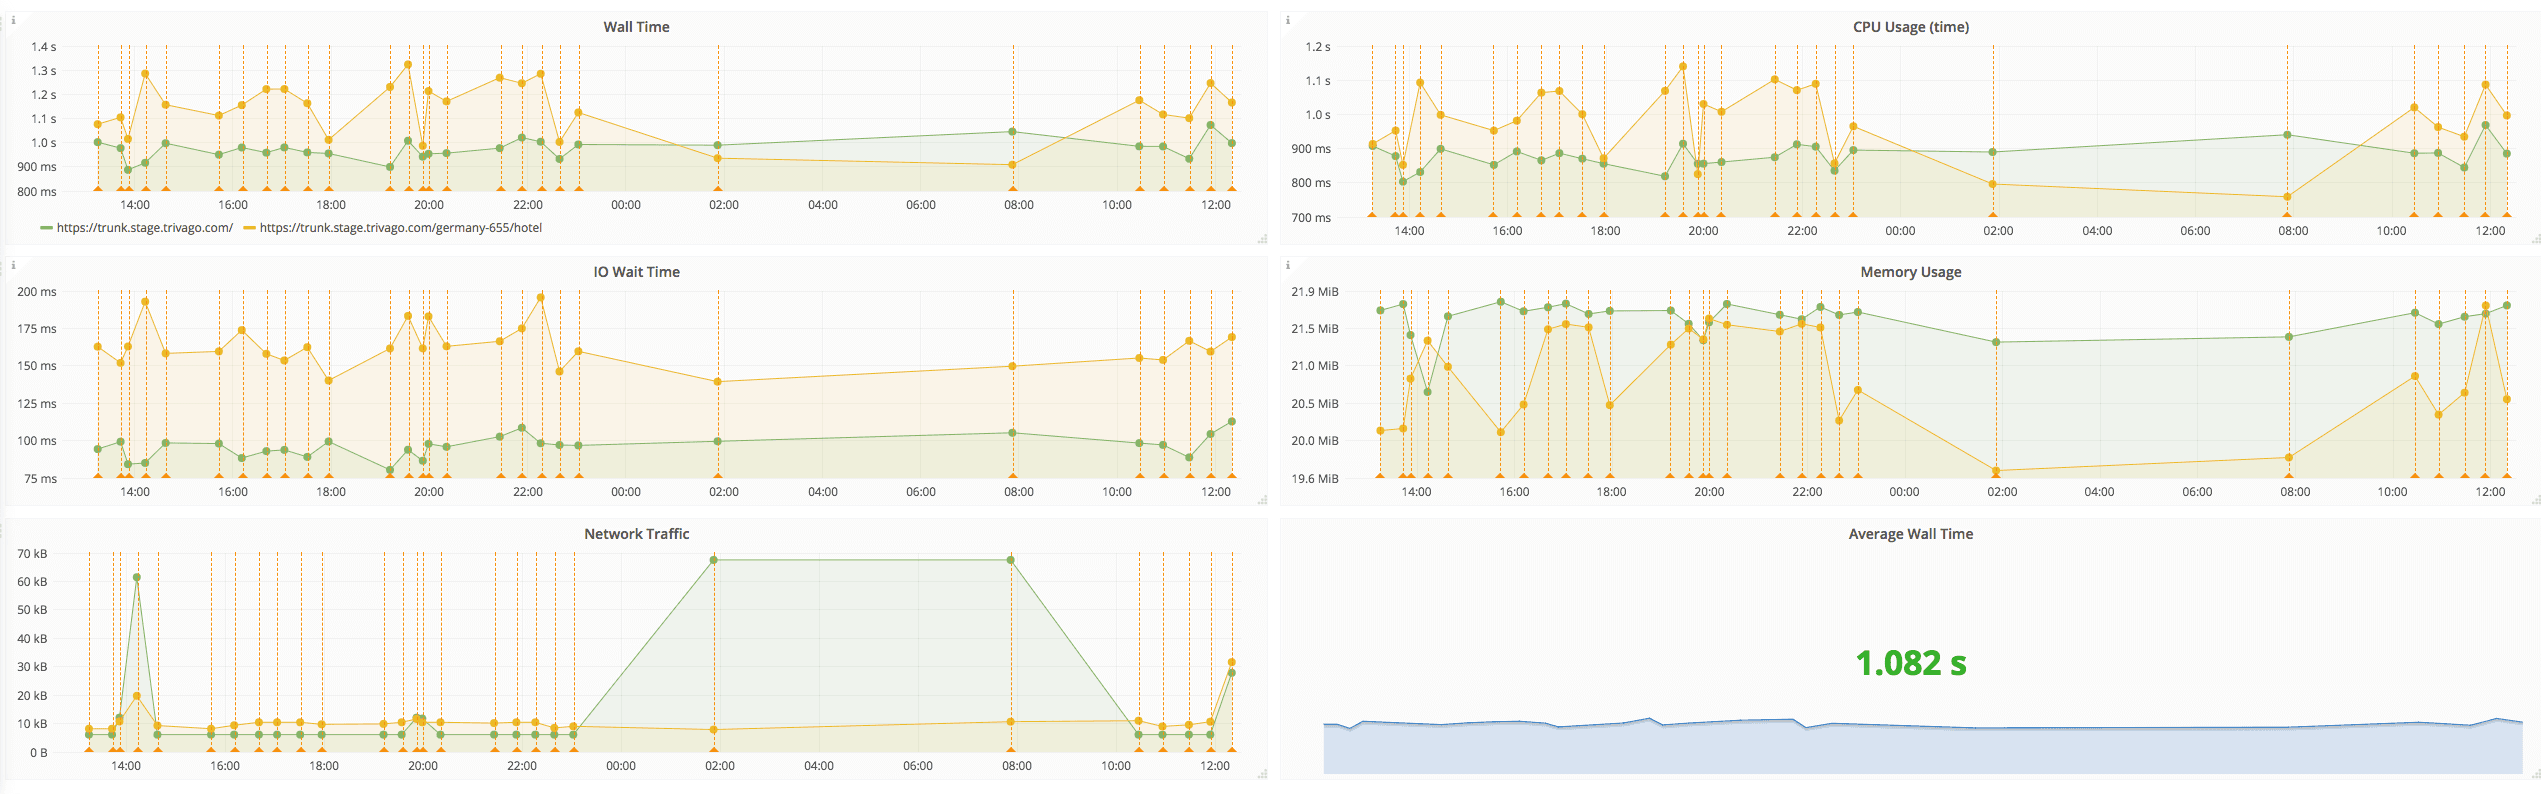Click the 00:00 tick on Wall Time axis

pos(626,205)
